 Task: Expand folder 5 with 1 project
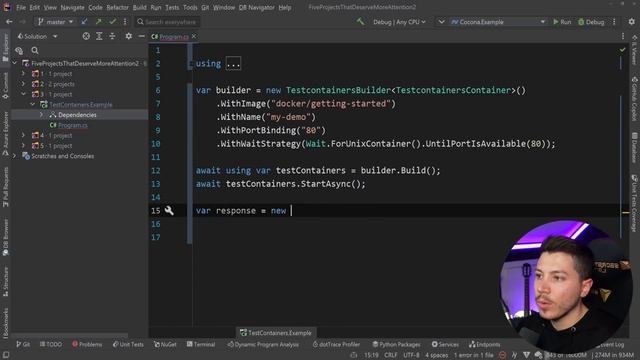pos(23,145)
